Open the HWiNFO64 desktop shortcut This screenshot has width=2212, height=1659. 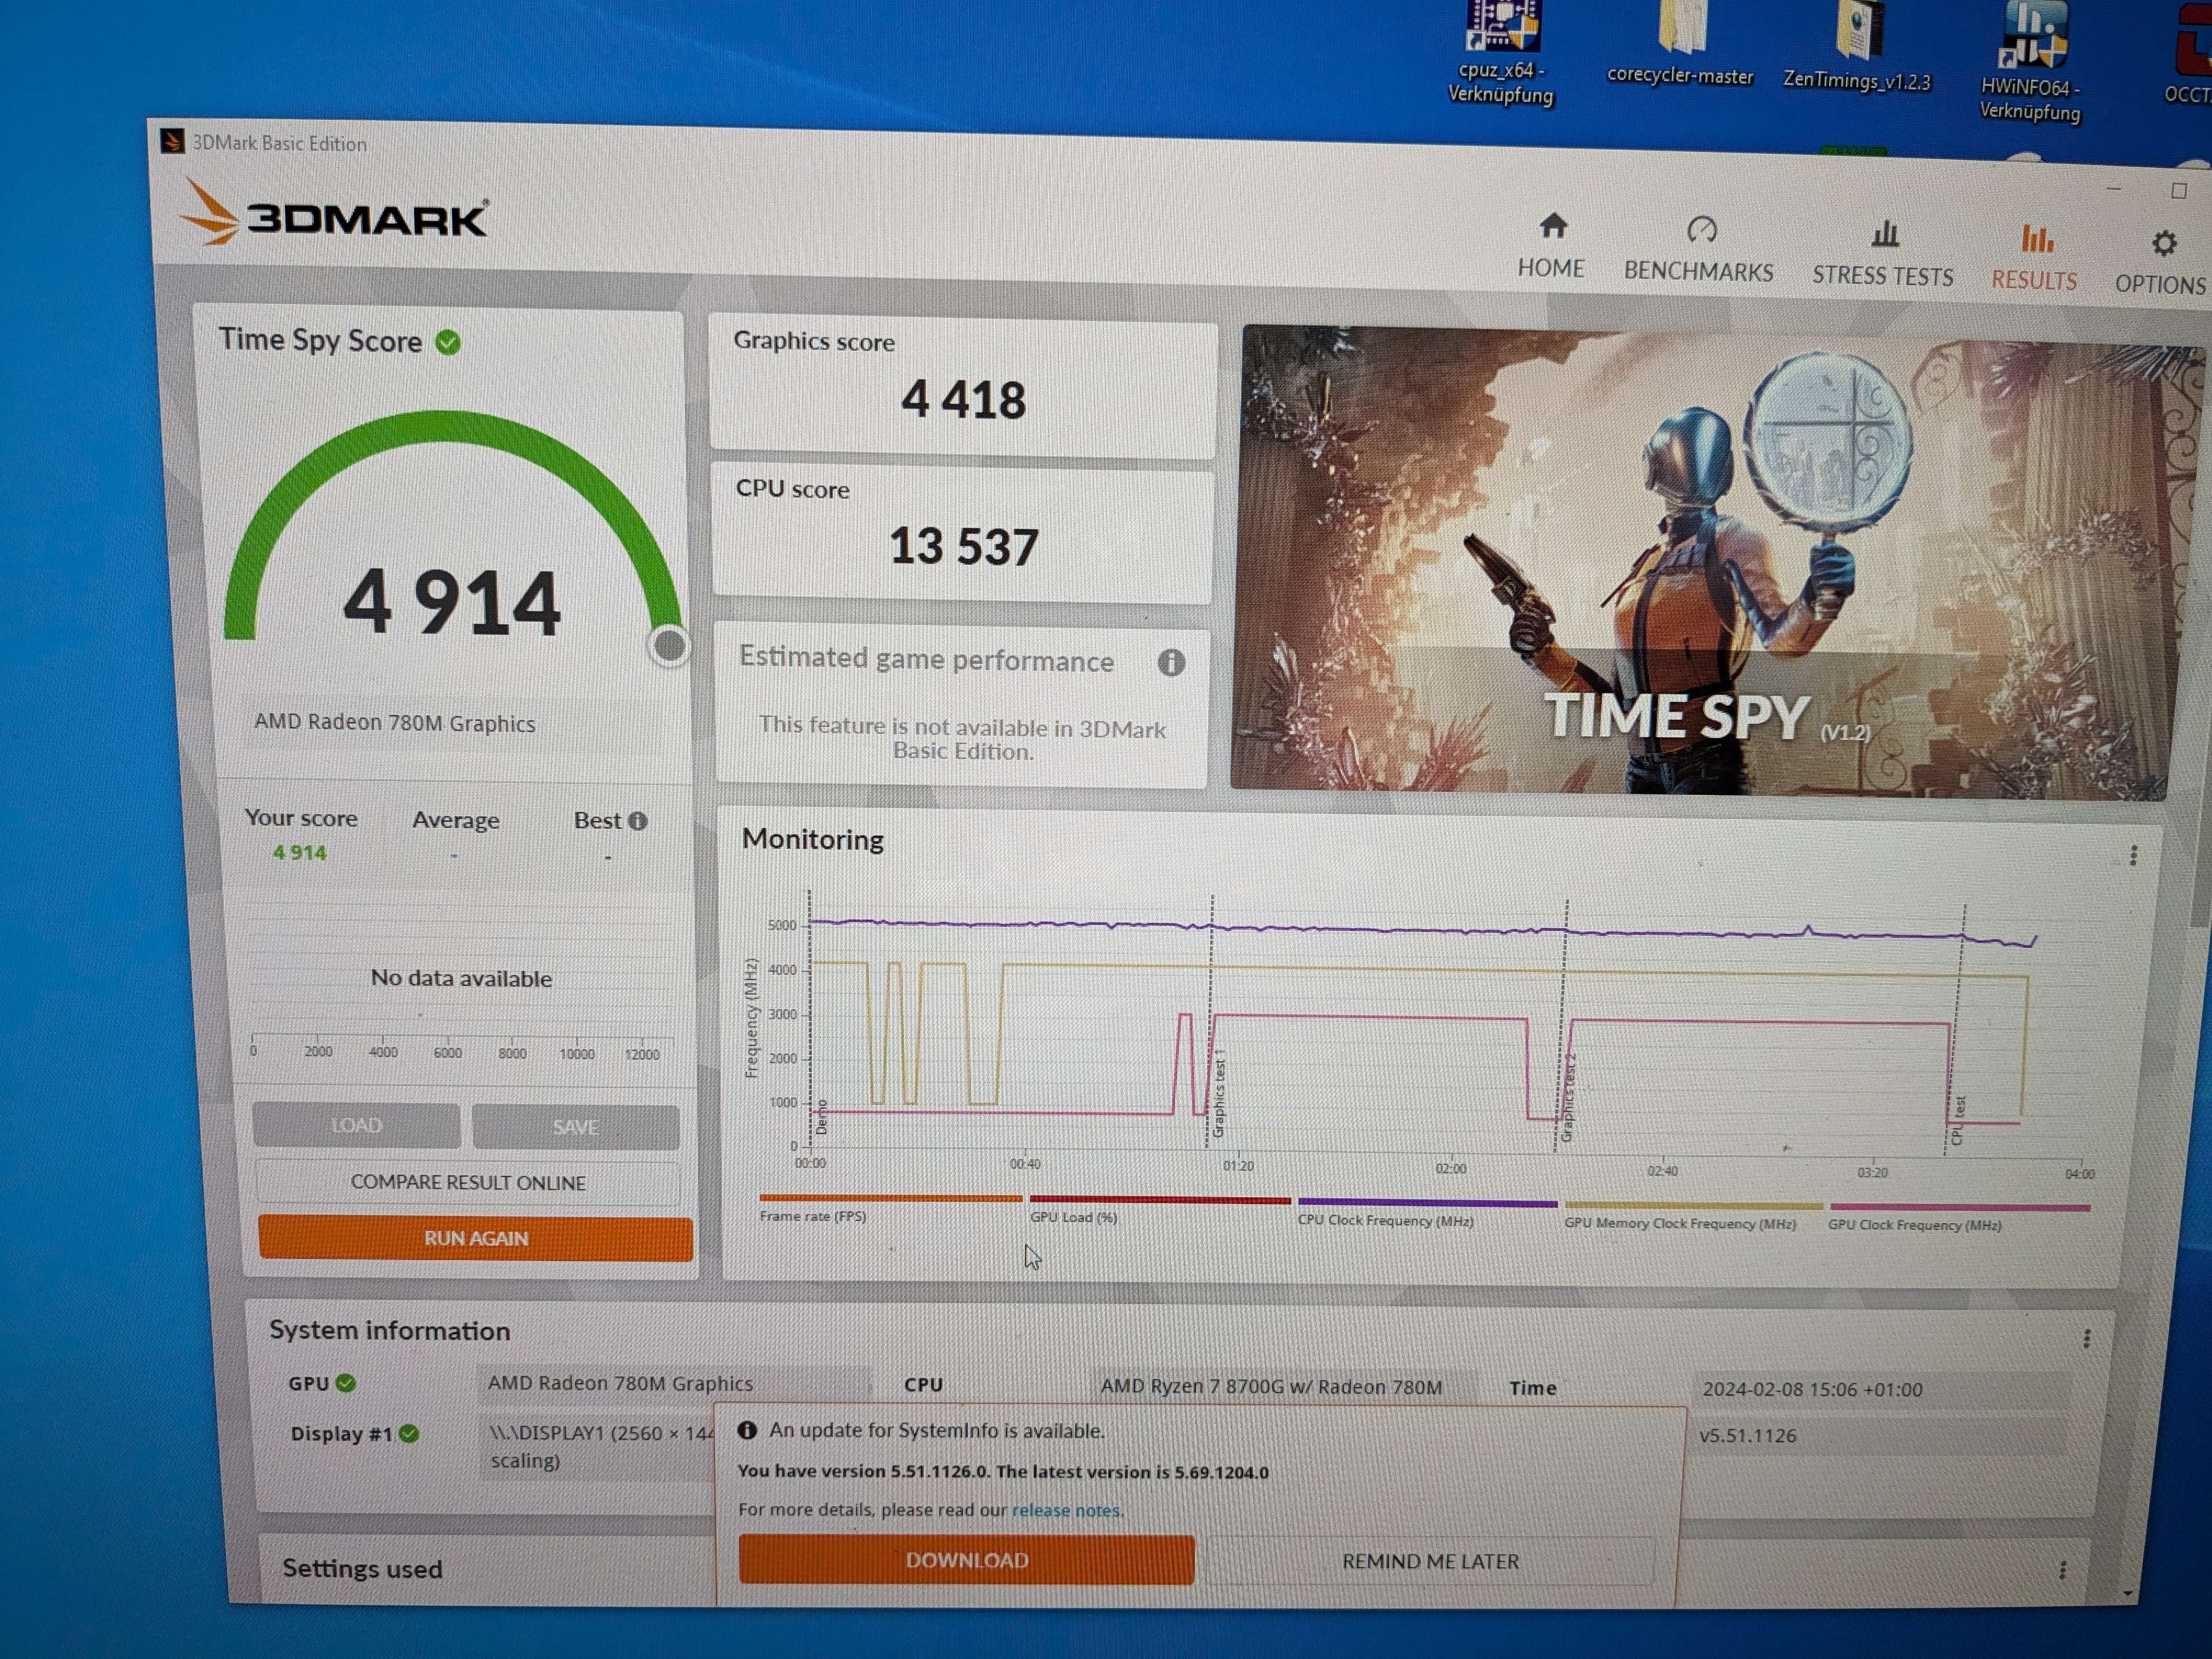[x=2031, y=62]
